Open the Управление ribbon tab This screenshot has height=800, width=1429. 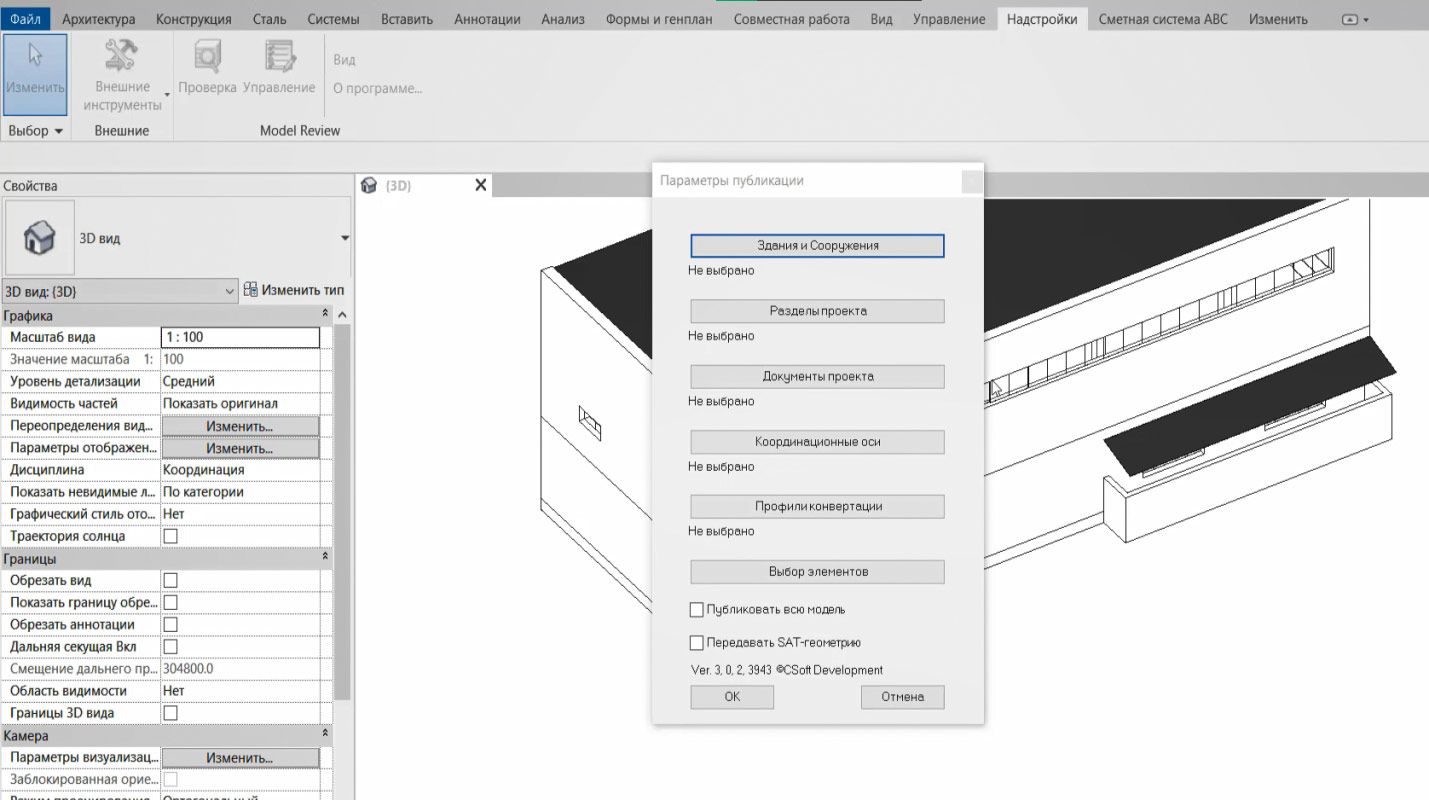tap(949, 19)
